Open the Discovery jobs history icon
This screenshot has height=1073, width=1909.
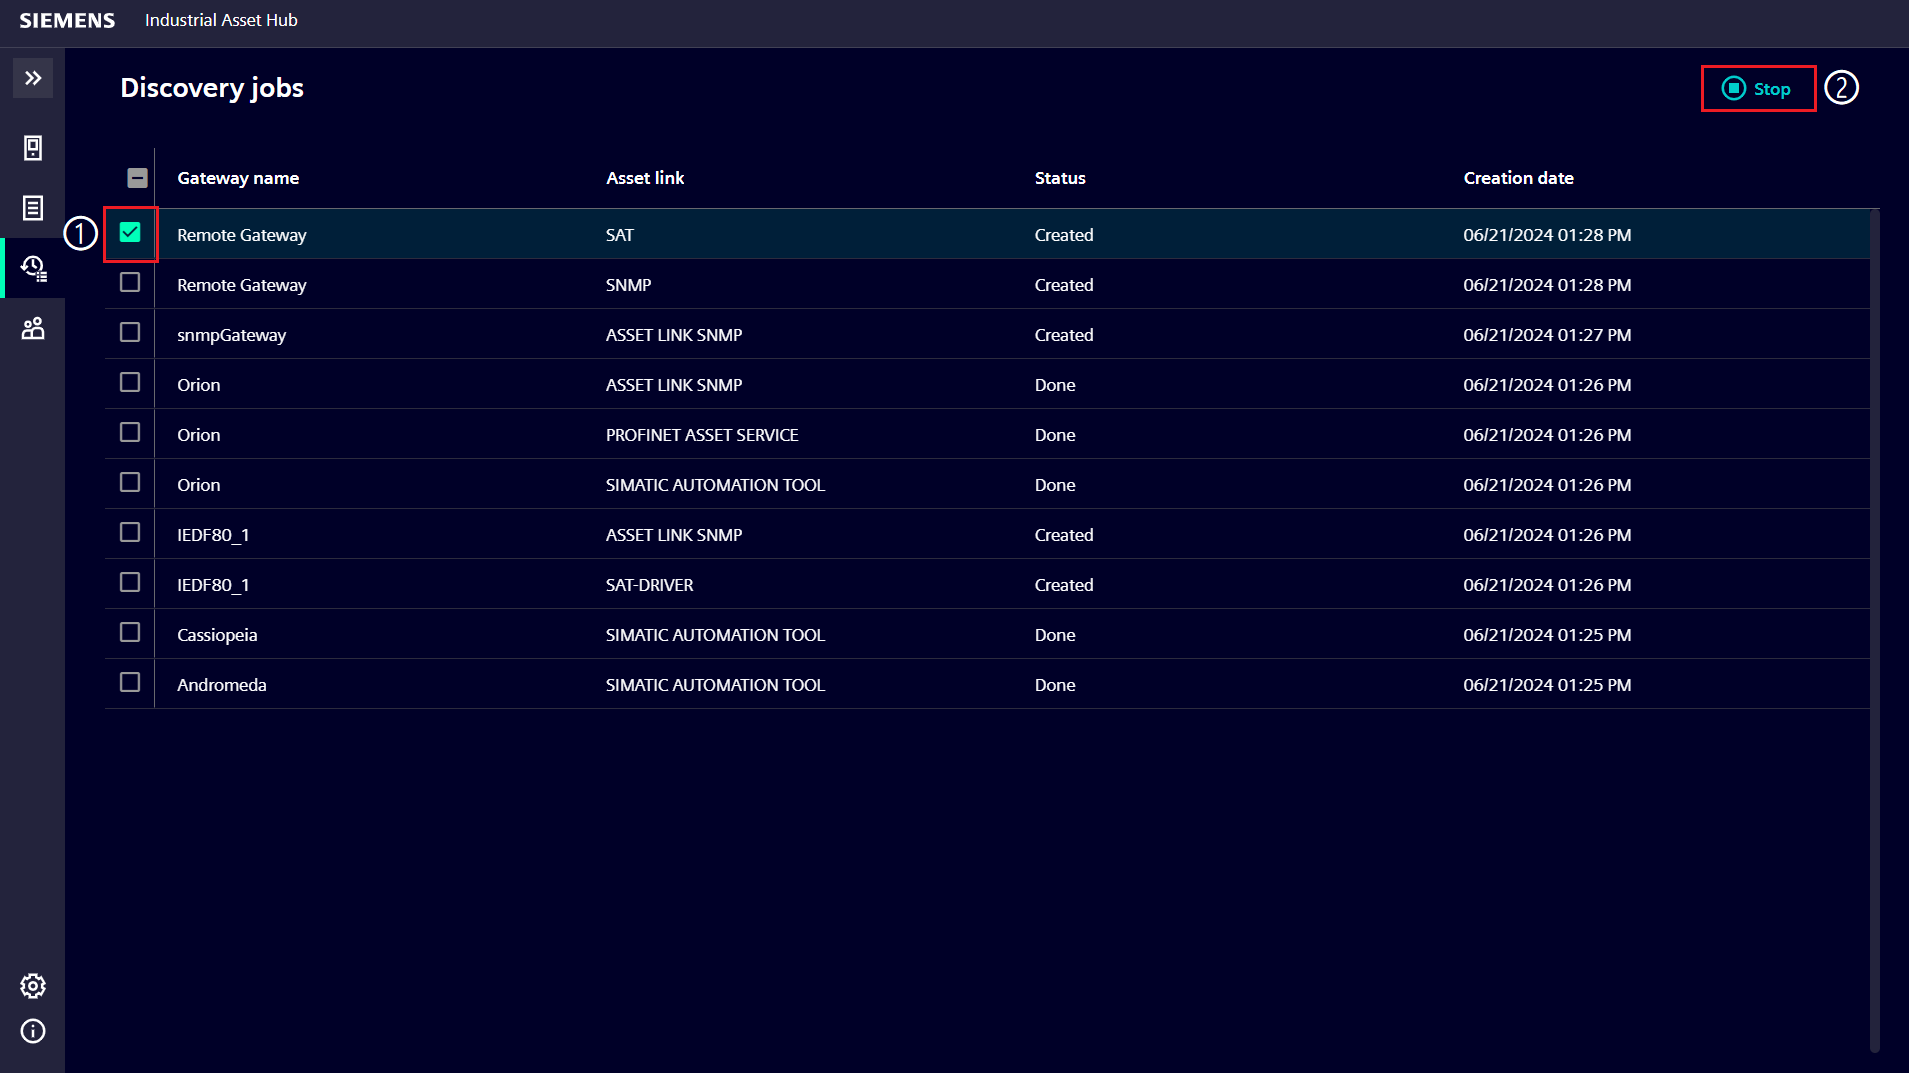tap(33, 268)
